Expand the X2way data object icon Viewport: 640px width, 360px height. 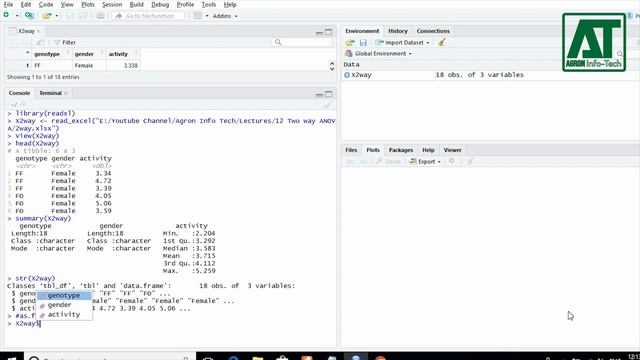tap(347, 75)
